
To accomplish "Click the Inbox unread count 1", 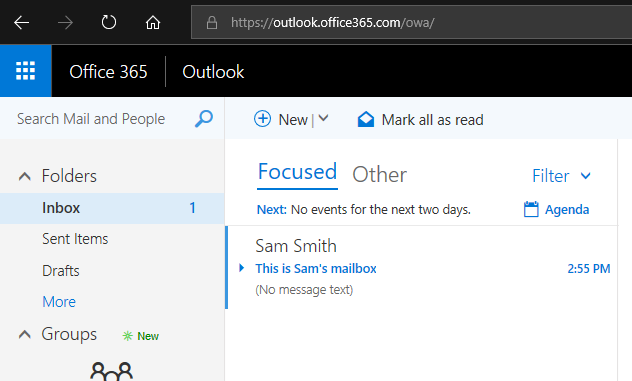I will pos(193,208).
